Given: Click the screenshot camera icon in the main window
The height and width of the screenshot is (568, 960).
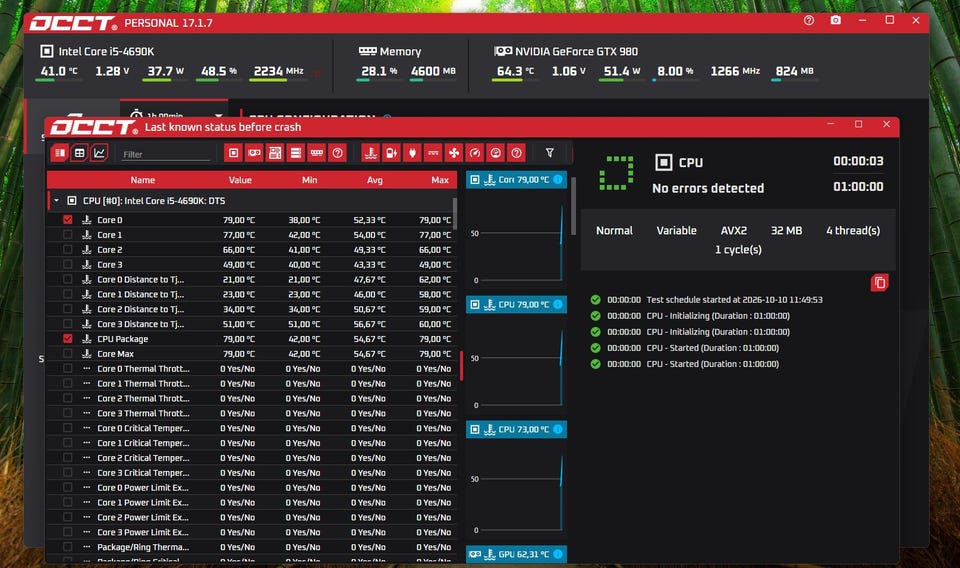Looking at the screenshot, I should (835, 20).
